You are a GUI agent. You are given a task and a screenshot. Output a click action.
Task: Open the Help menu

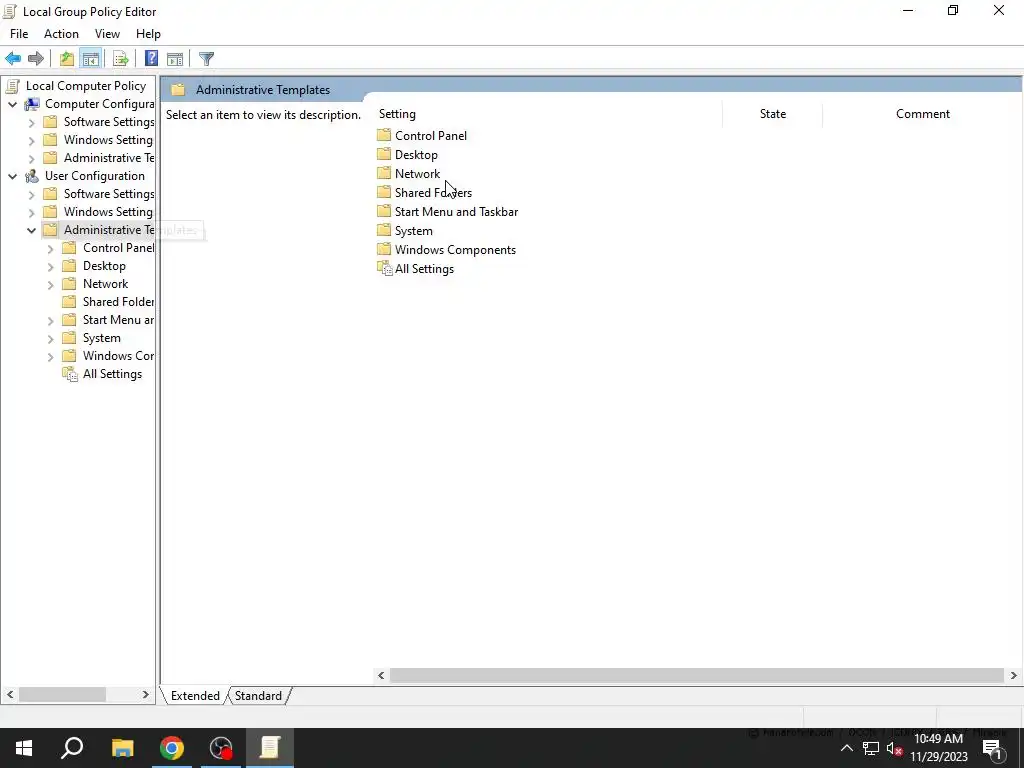[x=148, y=34]
